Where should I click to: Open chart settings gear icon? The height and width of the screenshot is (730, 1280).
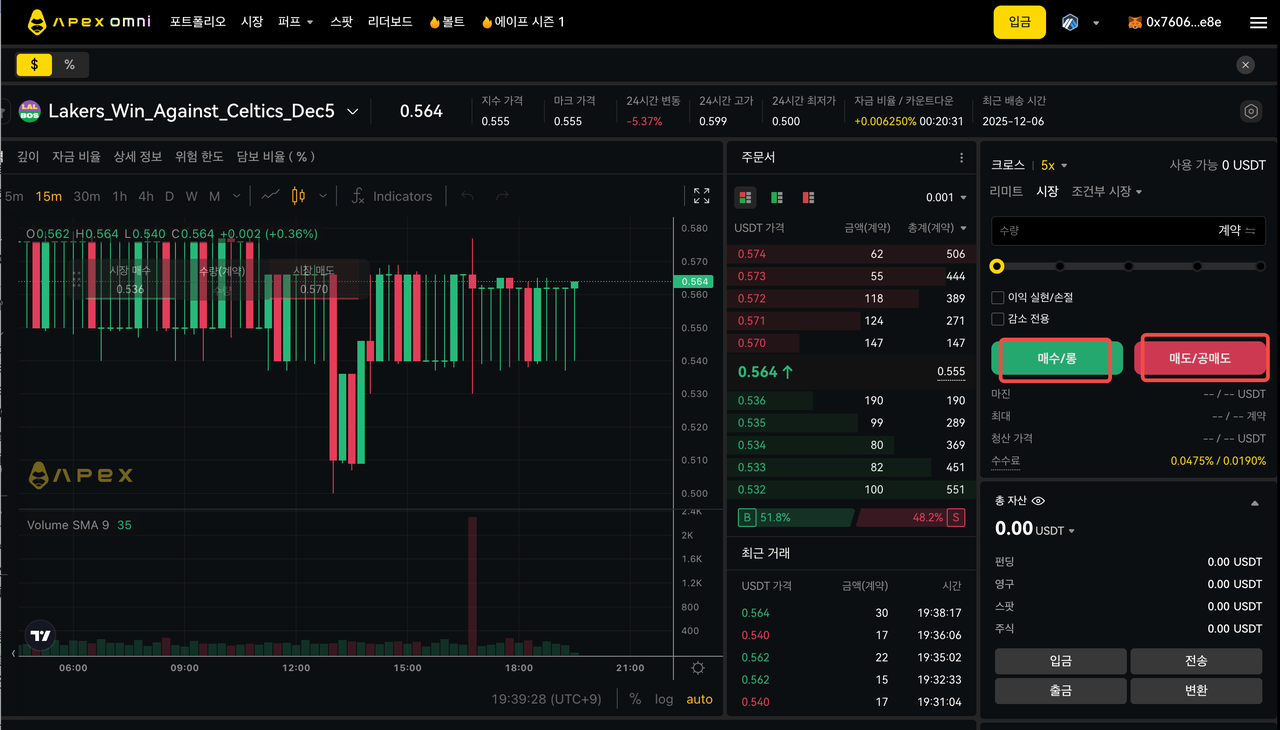[698, 668]
